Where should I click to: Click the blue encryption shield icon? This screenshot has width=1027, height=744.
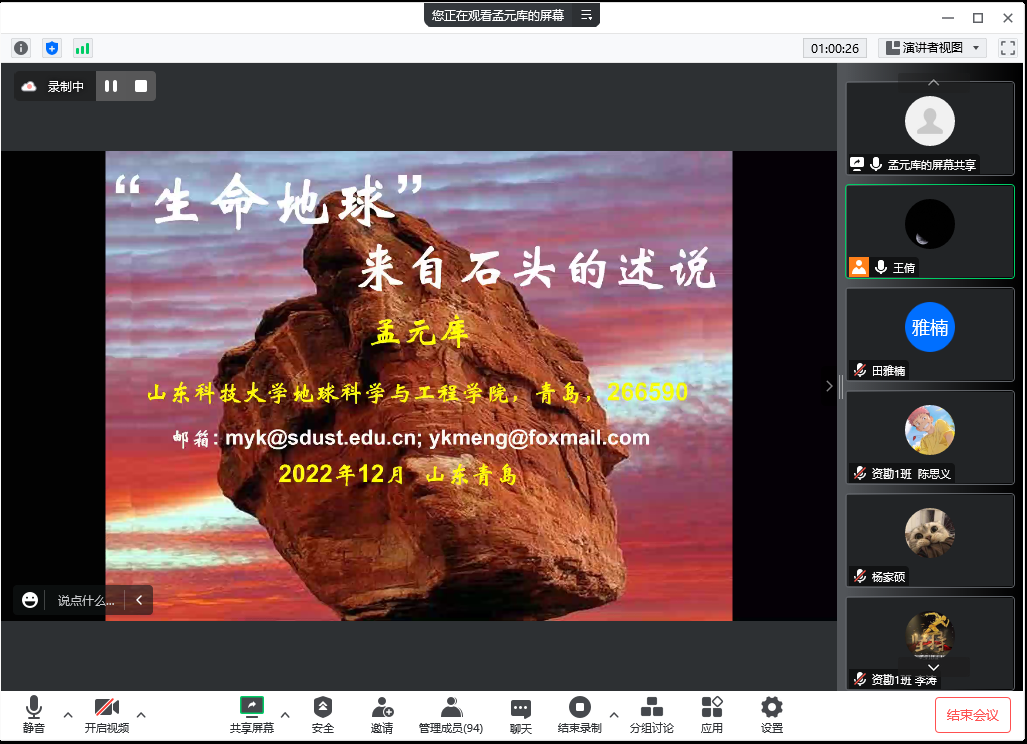click(x=52, y=48)
